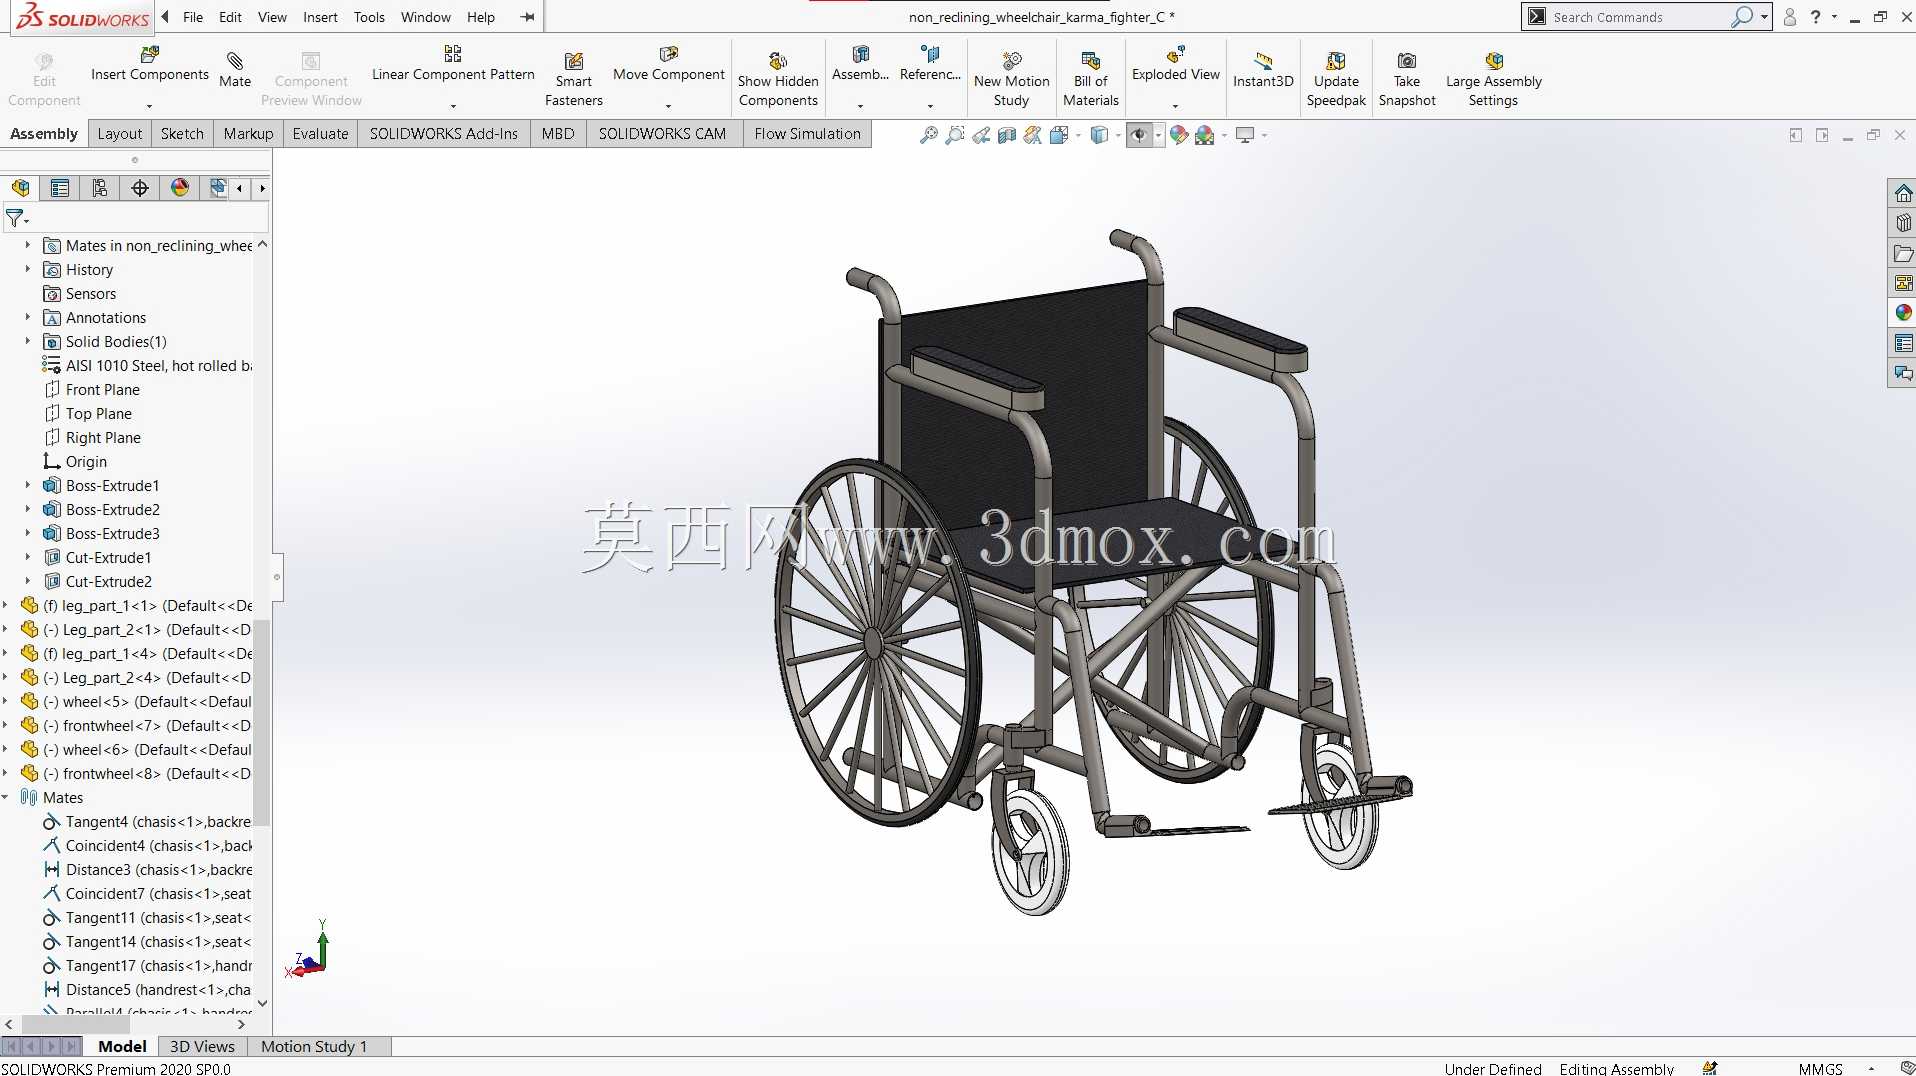Click scroll down arrow of feature tree

coord(262,1002)
